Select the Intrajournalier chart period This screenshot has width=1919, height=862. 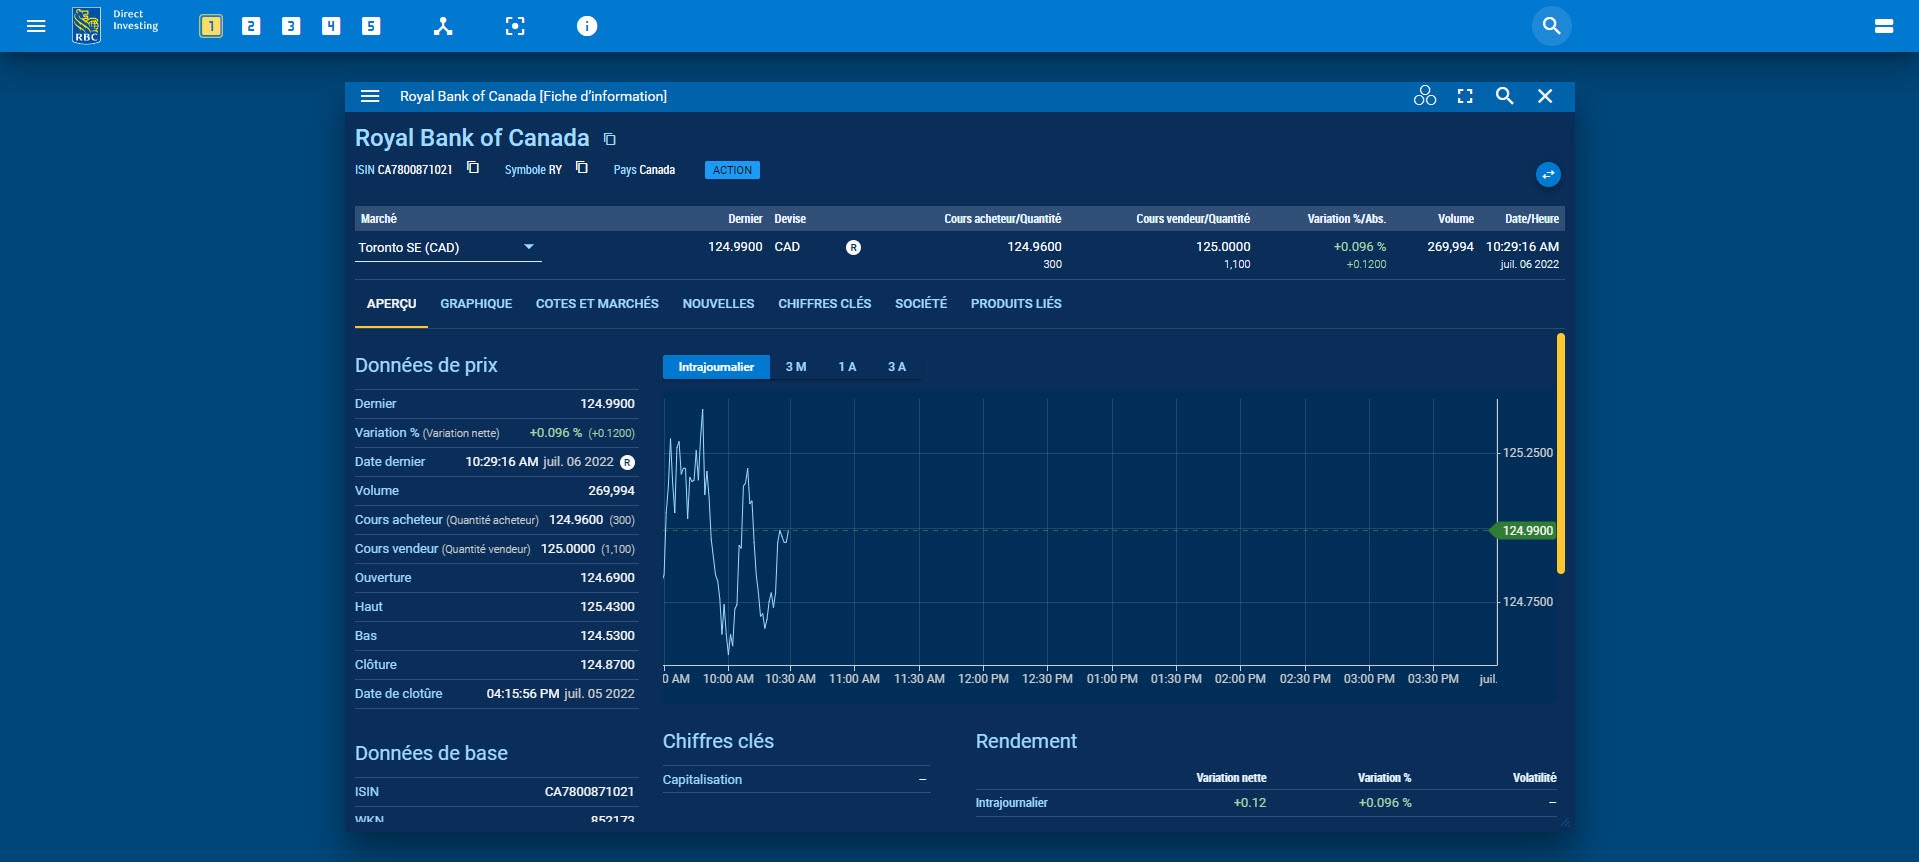pyautogui.click(x=716, y=367)
